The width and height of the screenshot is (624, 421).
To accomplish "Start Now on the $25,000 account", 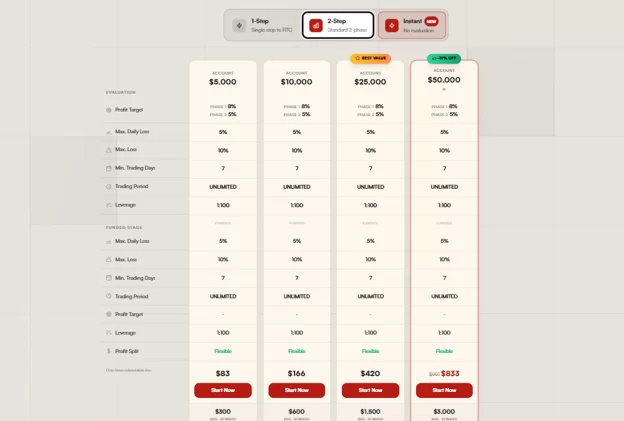I will [x=370, y=390].
